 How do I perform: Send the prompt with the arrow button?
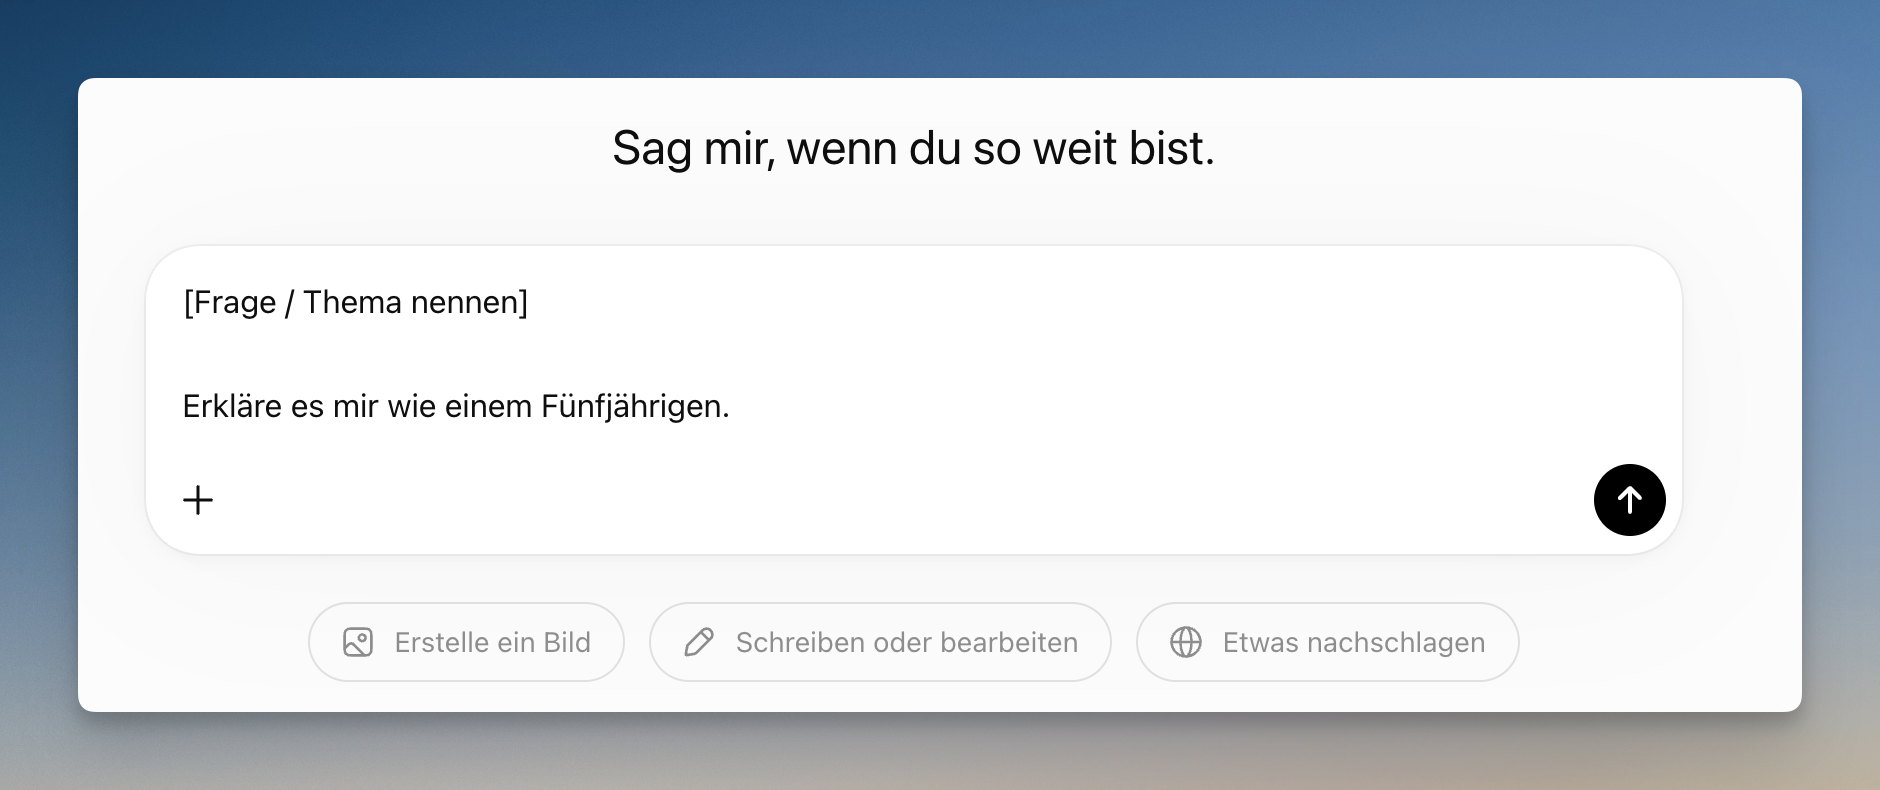[1629, 500]
